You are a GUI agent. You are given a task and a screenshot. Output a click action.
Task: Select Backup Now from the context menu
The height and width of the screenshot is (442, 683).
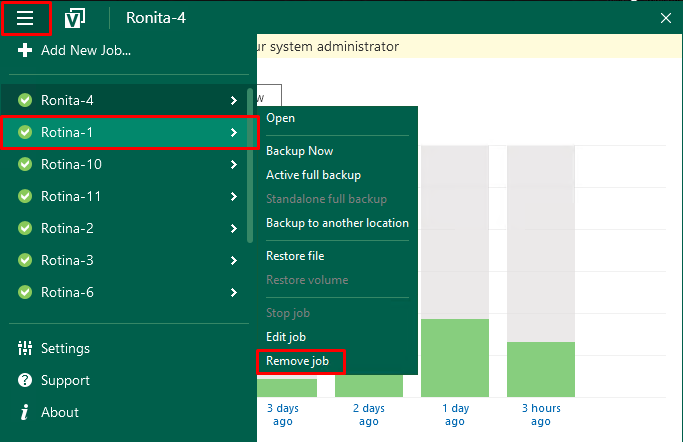(x=300, y=151)
